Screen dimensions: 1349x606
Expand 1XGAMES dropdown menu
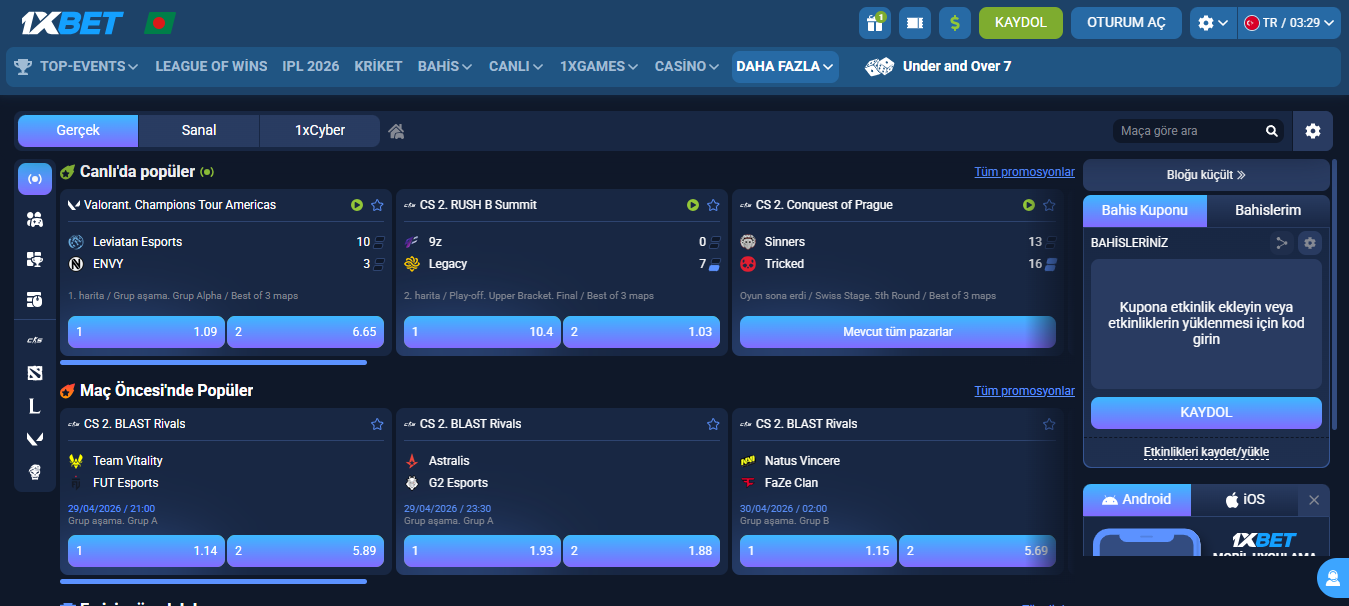click(x=599, y=67)
